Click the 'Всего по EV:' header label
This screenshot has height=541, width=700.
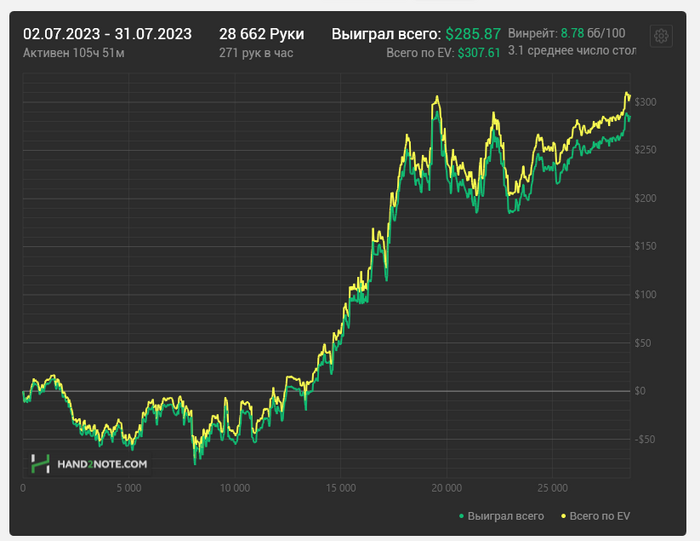coord(420,53)
